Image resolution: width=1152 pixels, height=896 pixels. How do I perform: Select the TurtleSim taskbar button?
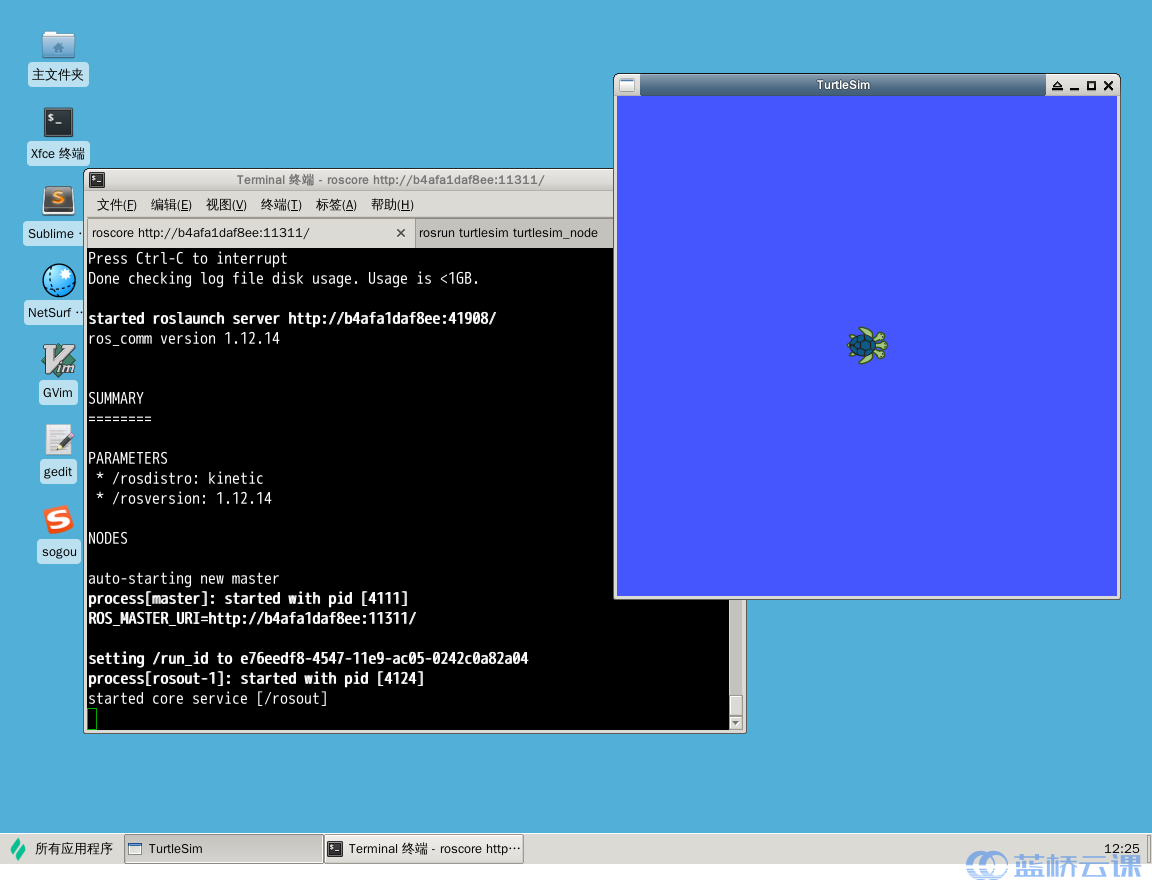pos(224,849)
